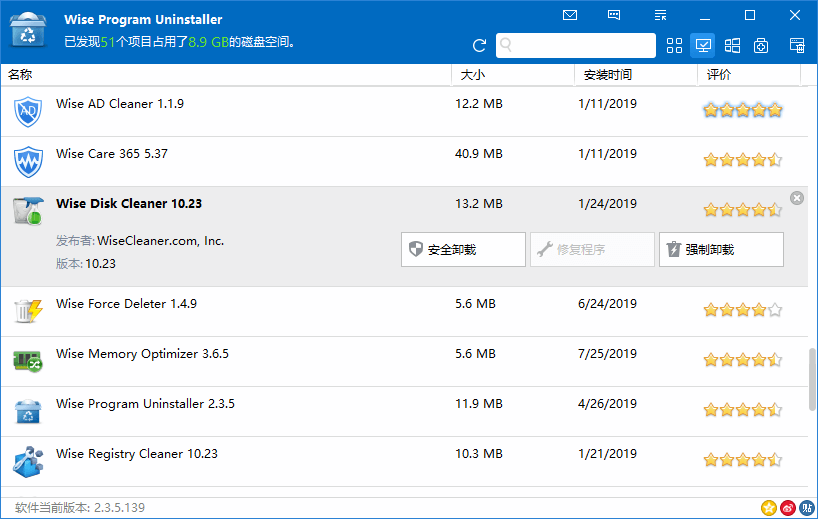Image resolution: width=818 pixels, height=519 pixels.
Task: Click the greyed 修复程序 repair button
Action: pyautogui.click(x=592, y=249)
